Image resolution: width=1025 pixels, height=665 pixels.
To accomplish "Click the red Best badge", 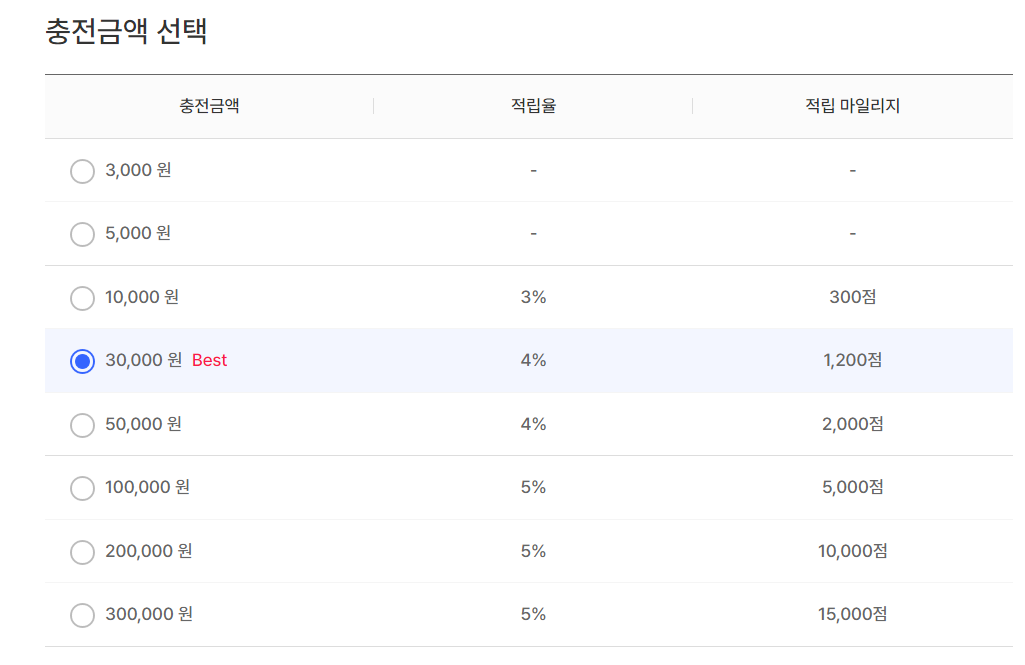I will click(x=209, y=360).
